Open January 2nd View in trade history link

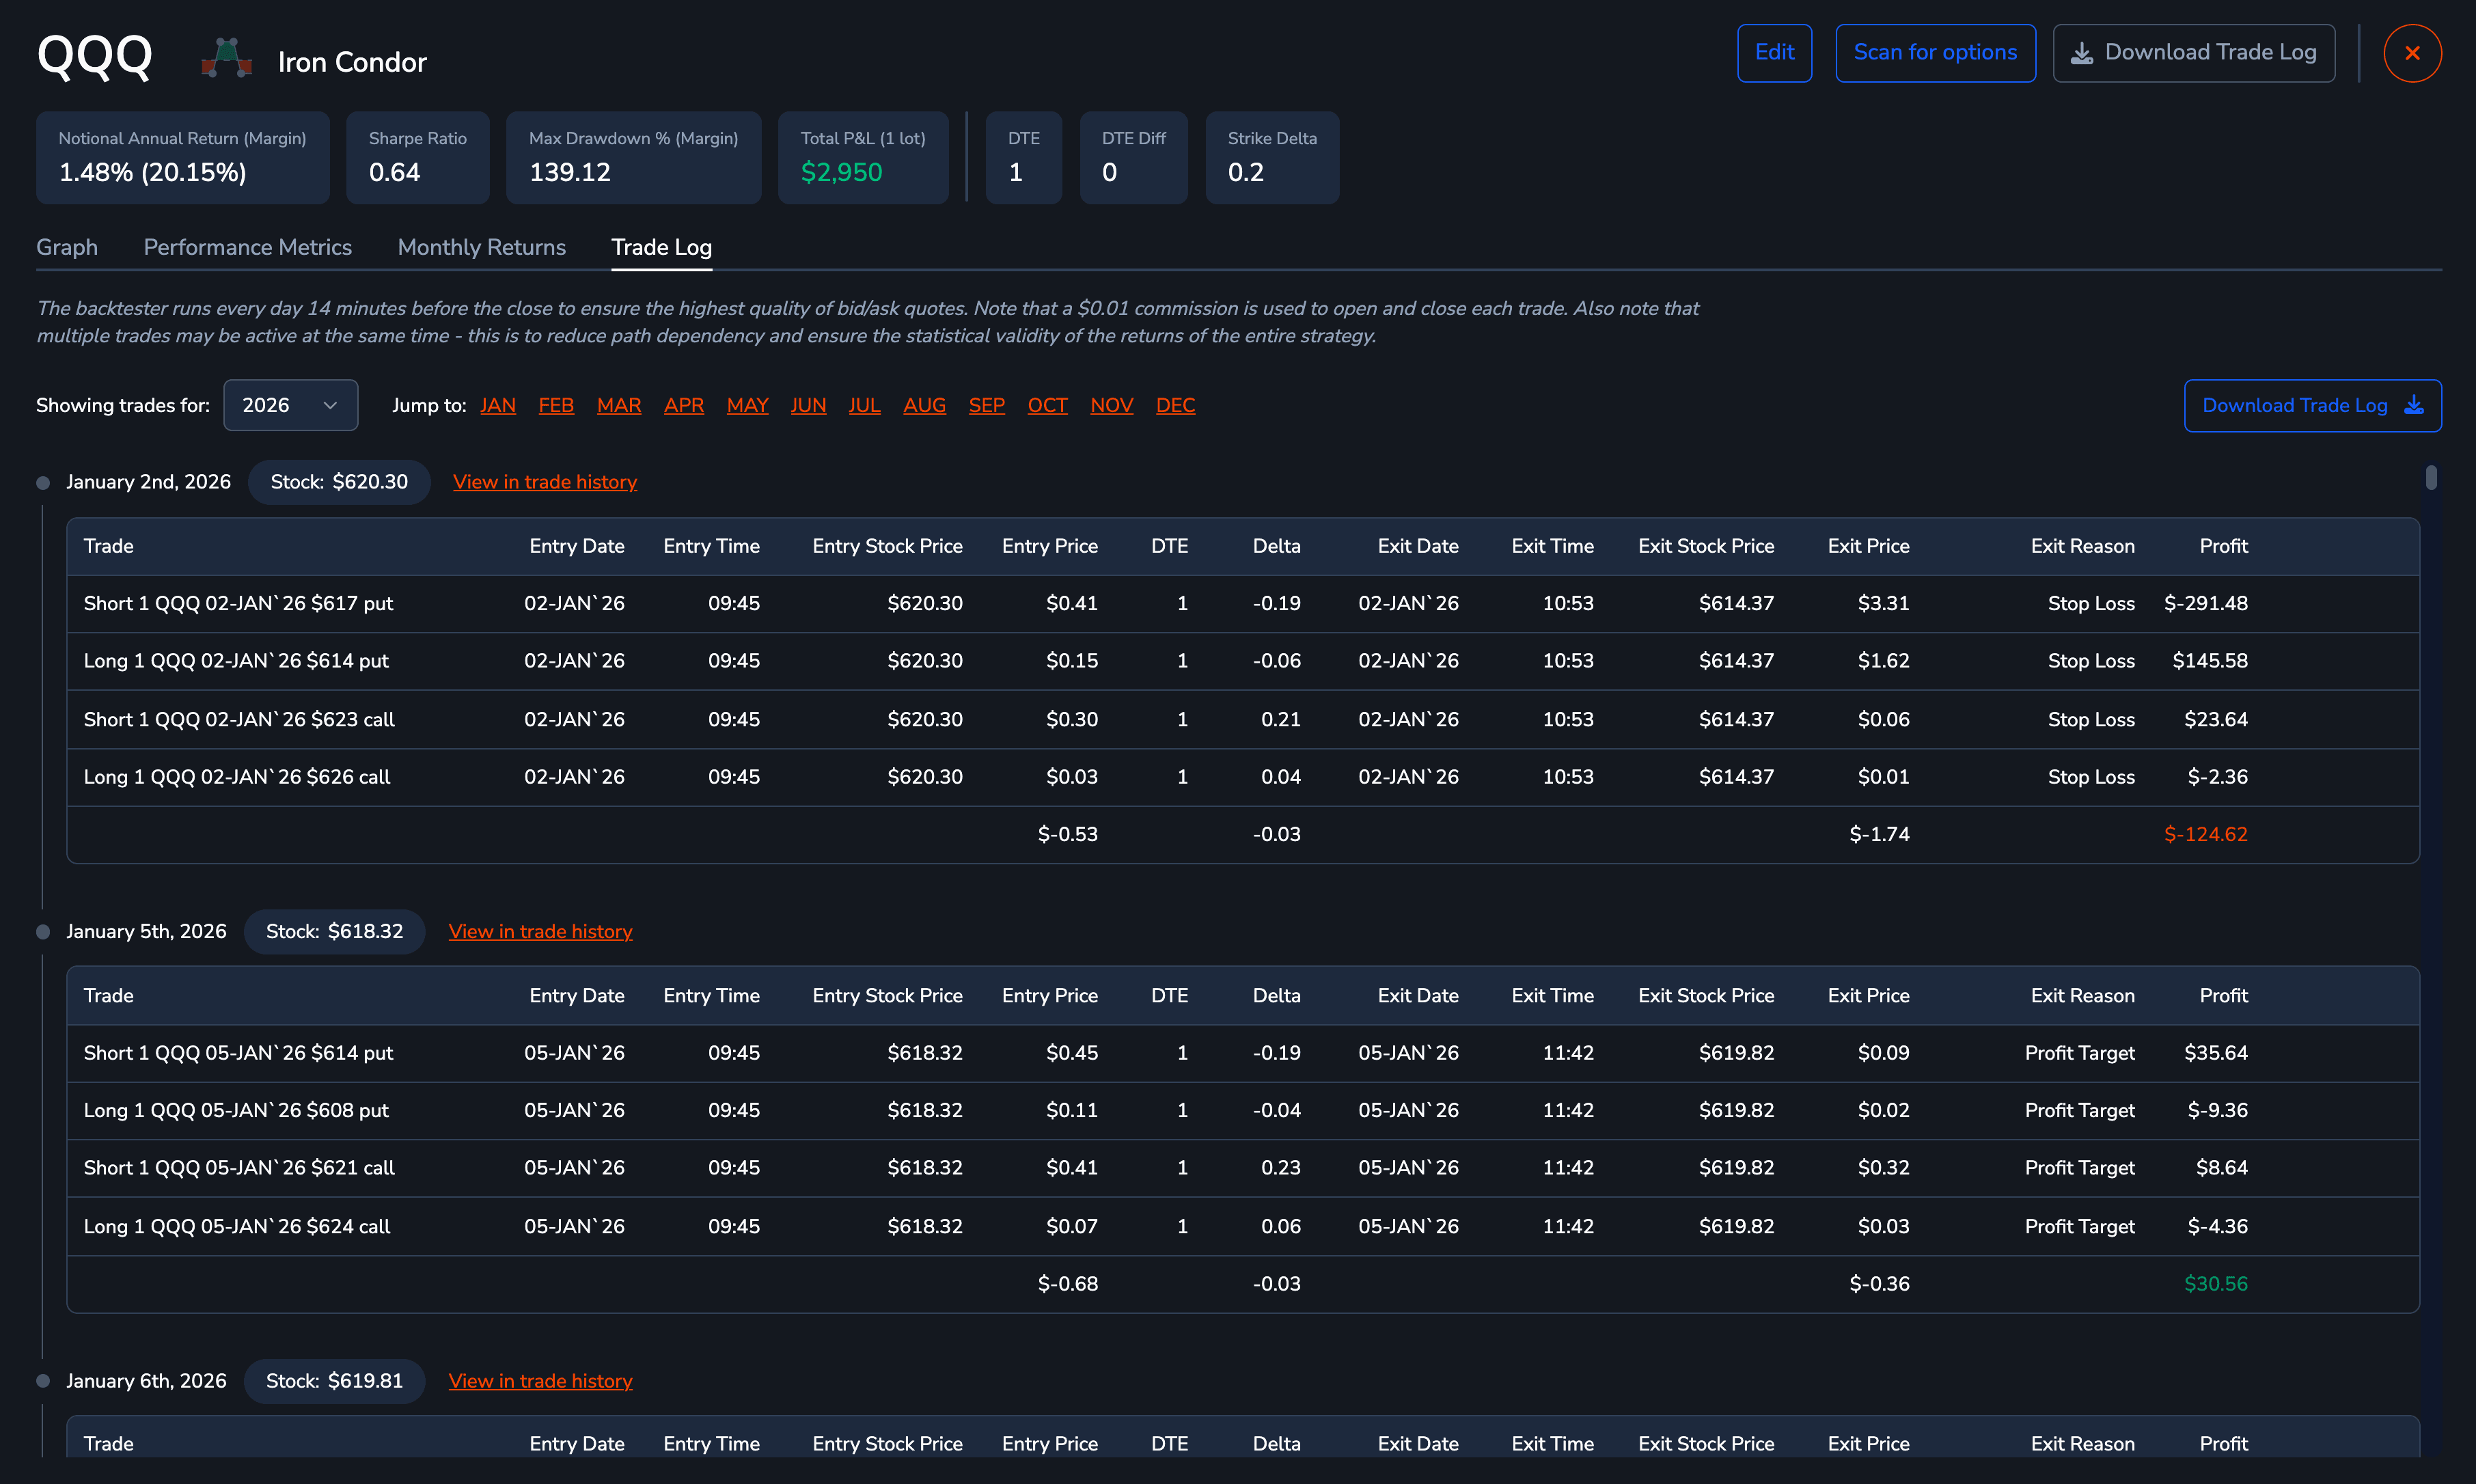tap(545, 482)
